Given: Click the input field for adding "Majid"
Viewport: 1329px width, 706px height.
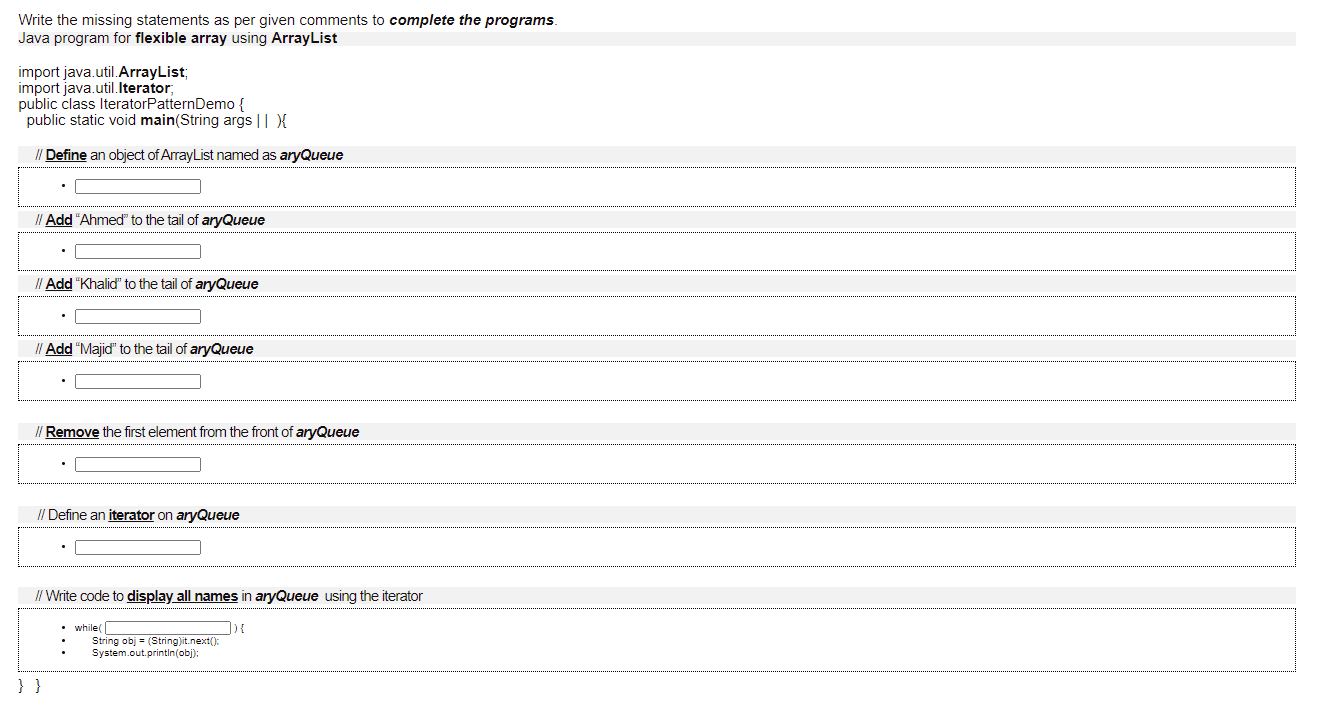Looking at the screenshot, I should 137,381.
